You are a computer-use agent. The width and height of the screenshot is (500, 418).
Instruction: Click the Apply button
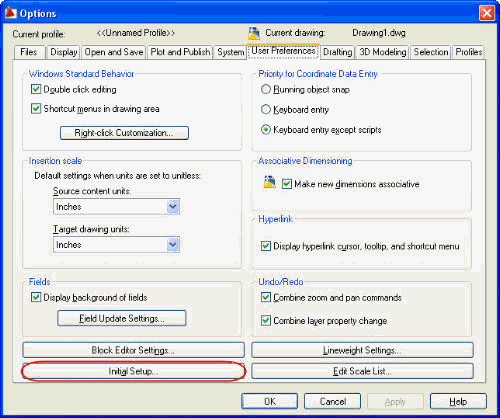pyautogui.click(x=395, y=401)
